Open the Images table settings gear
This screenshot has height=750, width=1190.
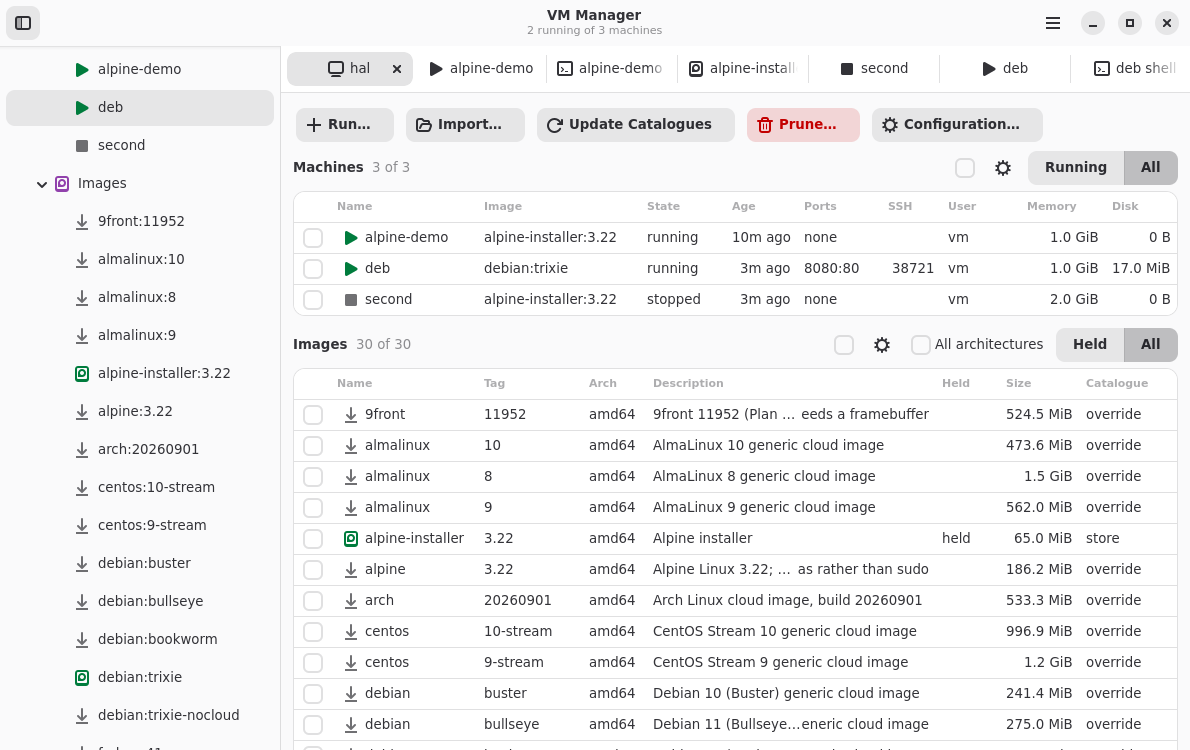pos(881,345)
